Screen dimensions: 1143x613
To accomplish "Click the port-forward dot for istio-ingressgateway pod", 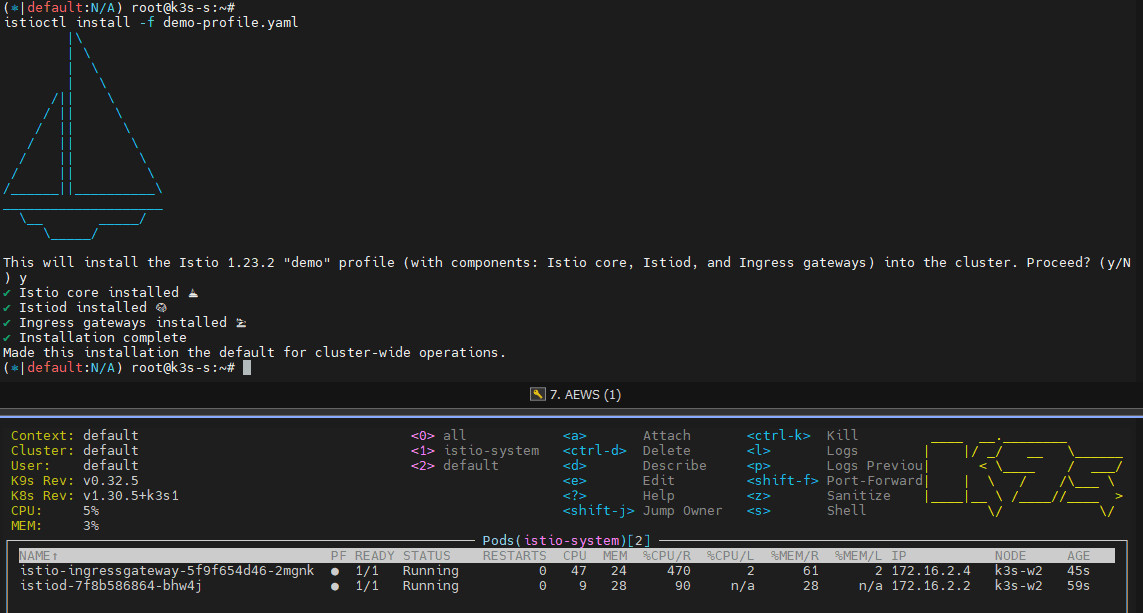I will pos(335,571).
